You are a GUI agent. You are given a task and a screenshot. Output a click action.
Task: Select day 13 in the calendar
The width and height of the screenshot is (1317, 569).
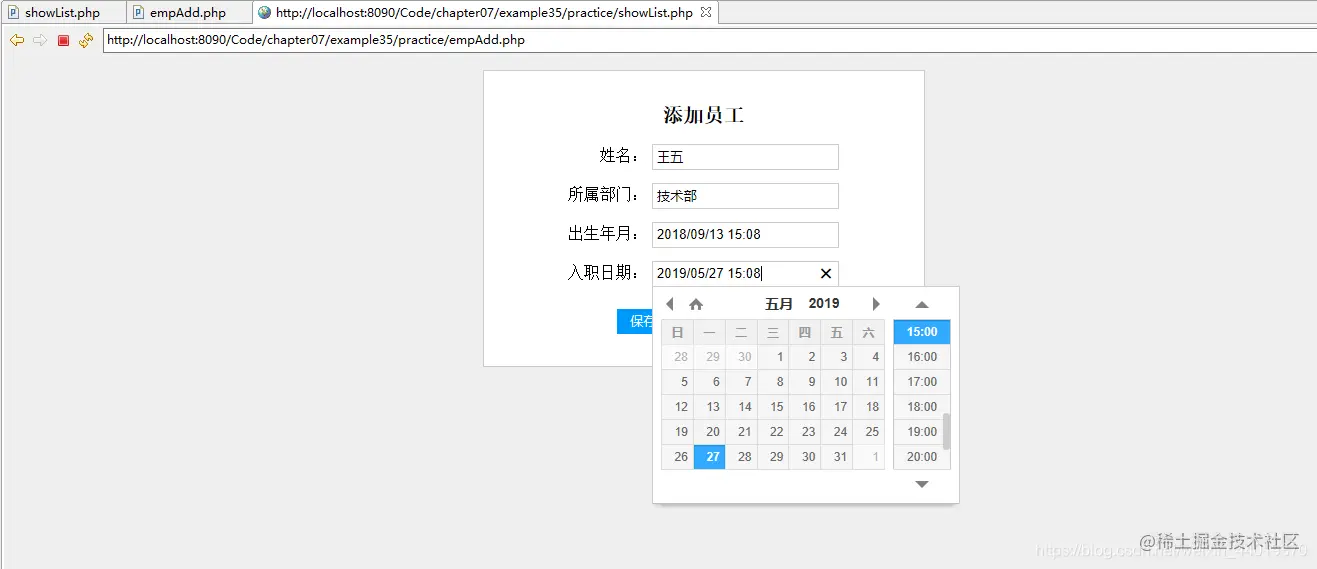tap(710, 407)
